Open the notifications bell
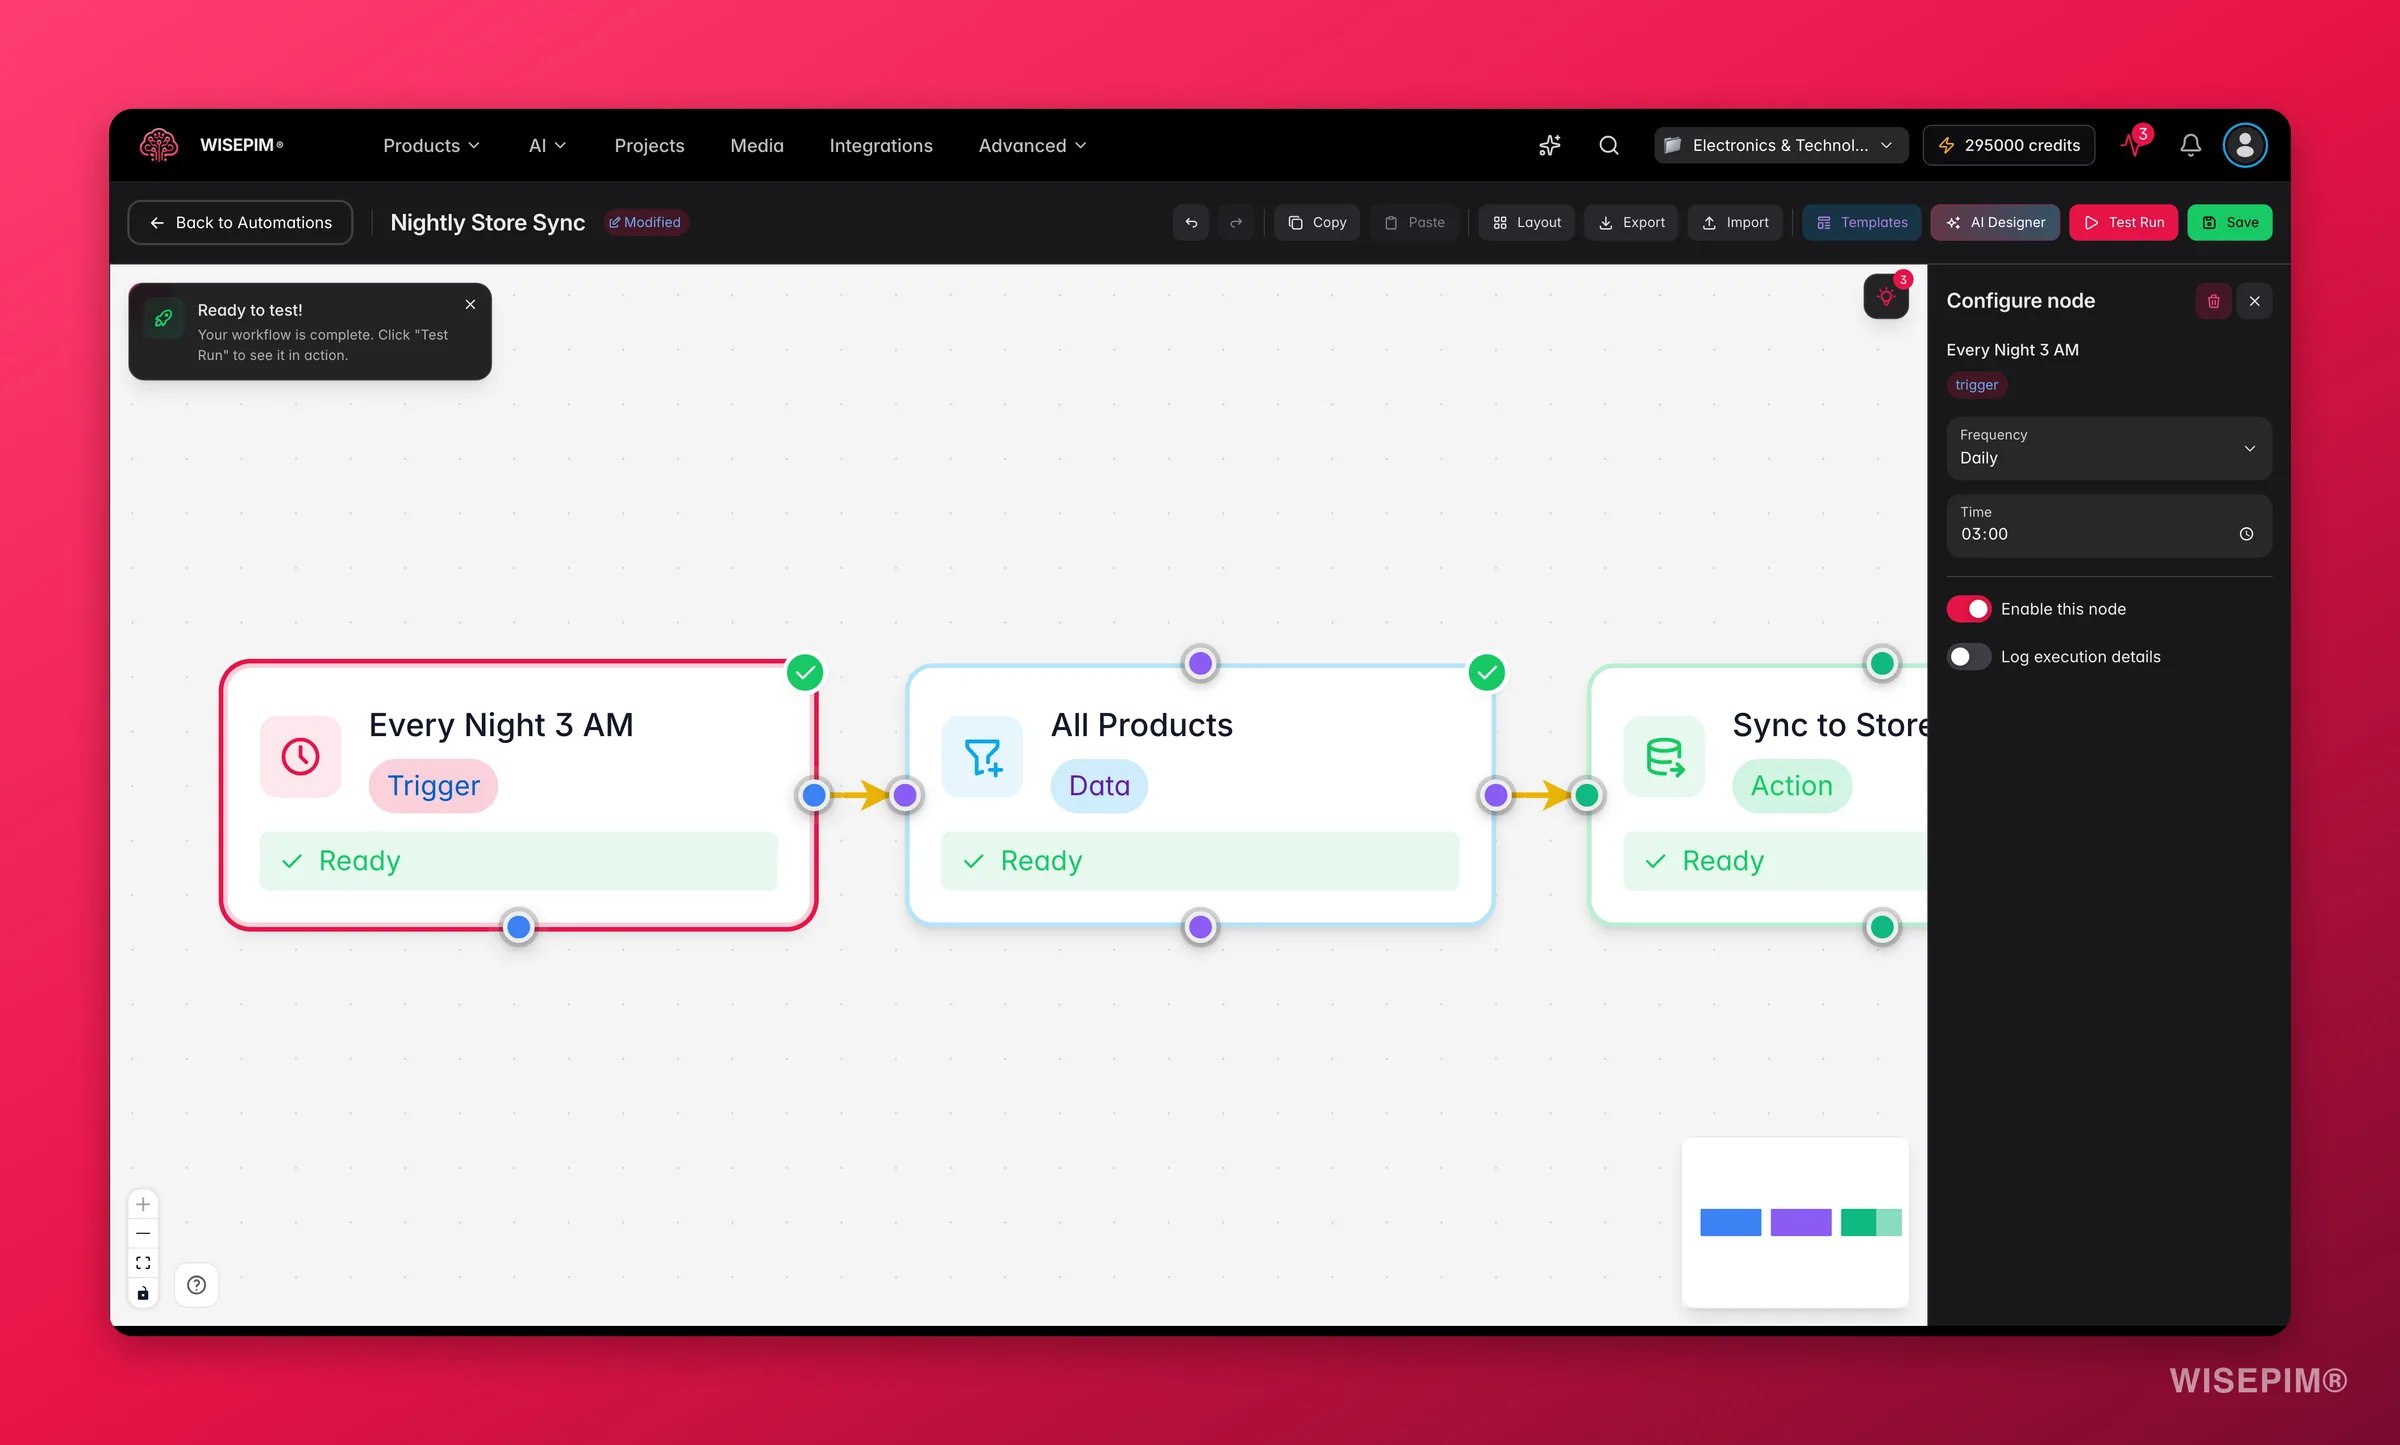This screenshot has height=1445, width=2400. (2190, 145)
